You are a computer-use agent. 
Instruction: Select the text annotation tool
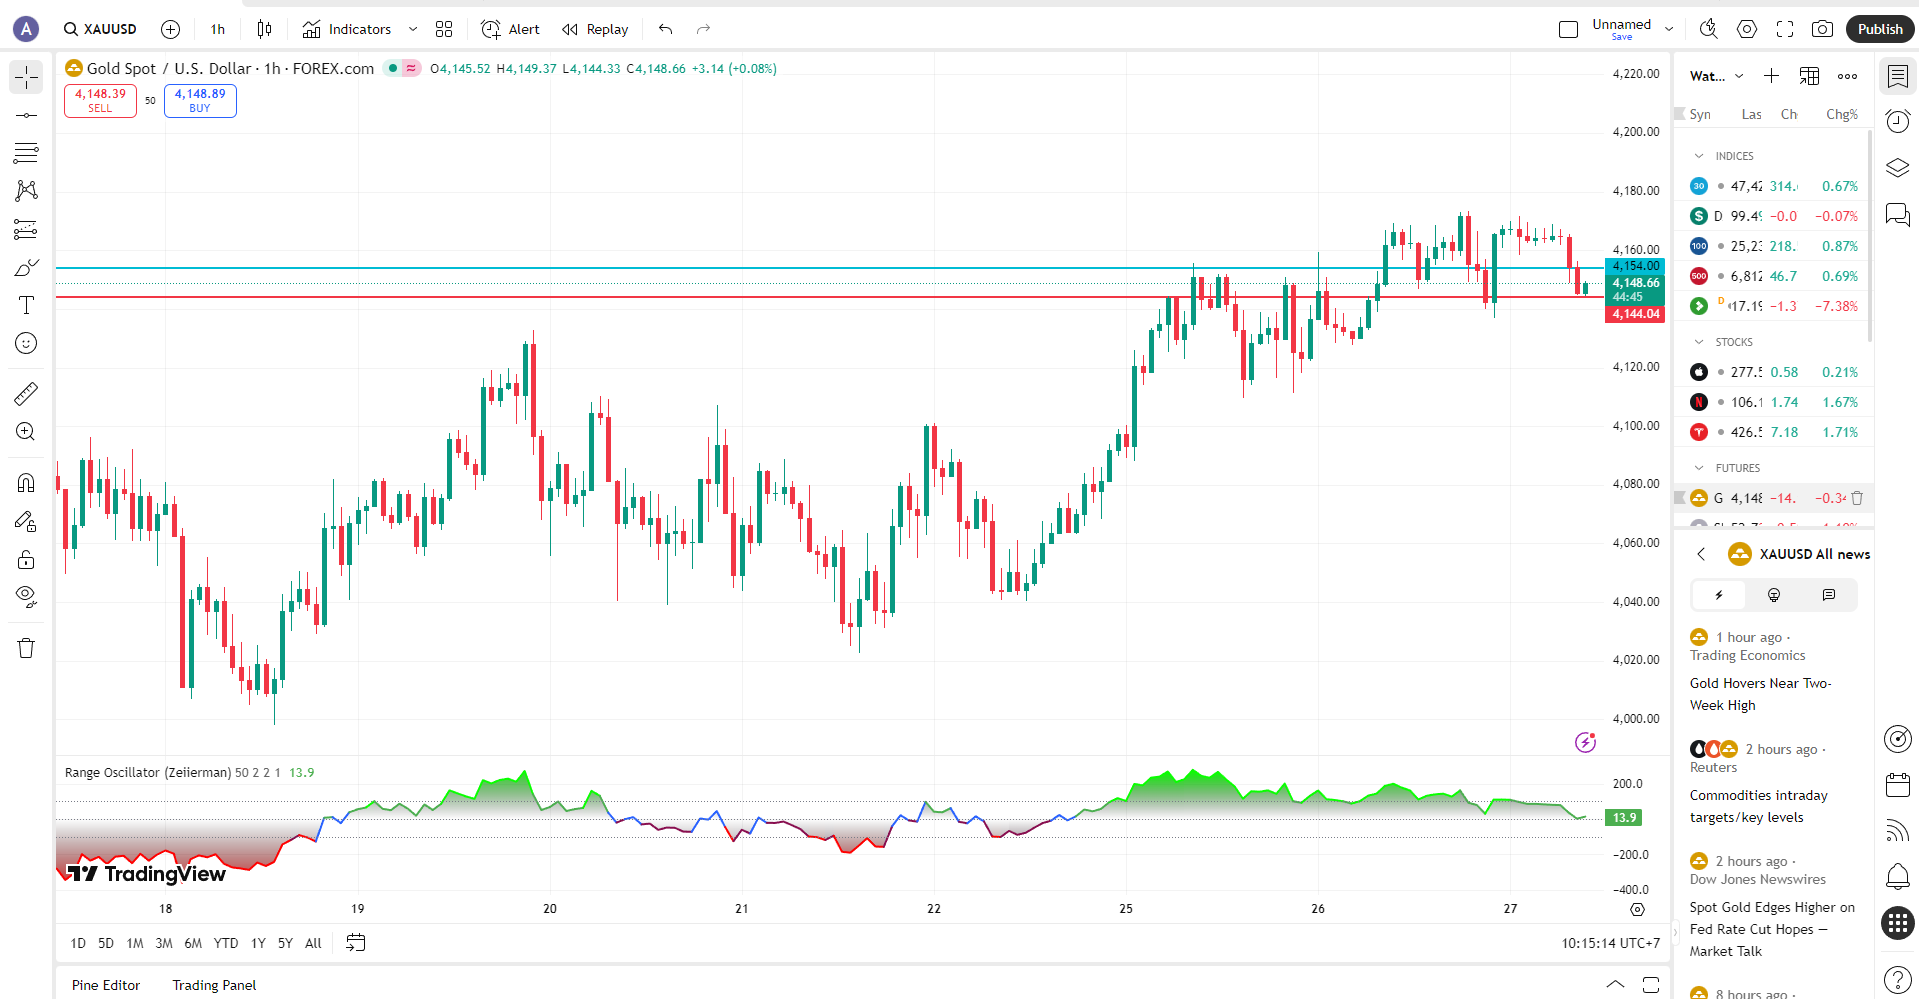[26, 305]
